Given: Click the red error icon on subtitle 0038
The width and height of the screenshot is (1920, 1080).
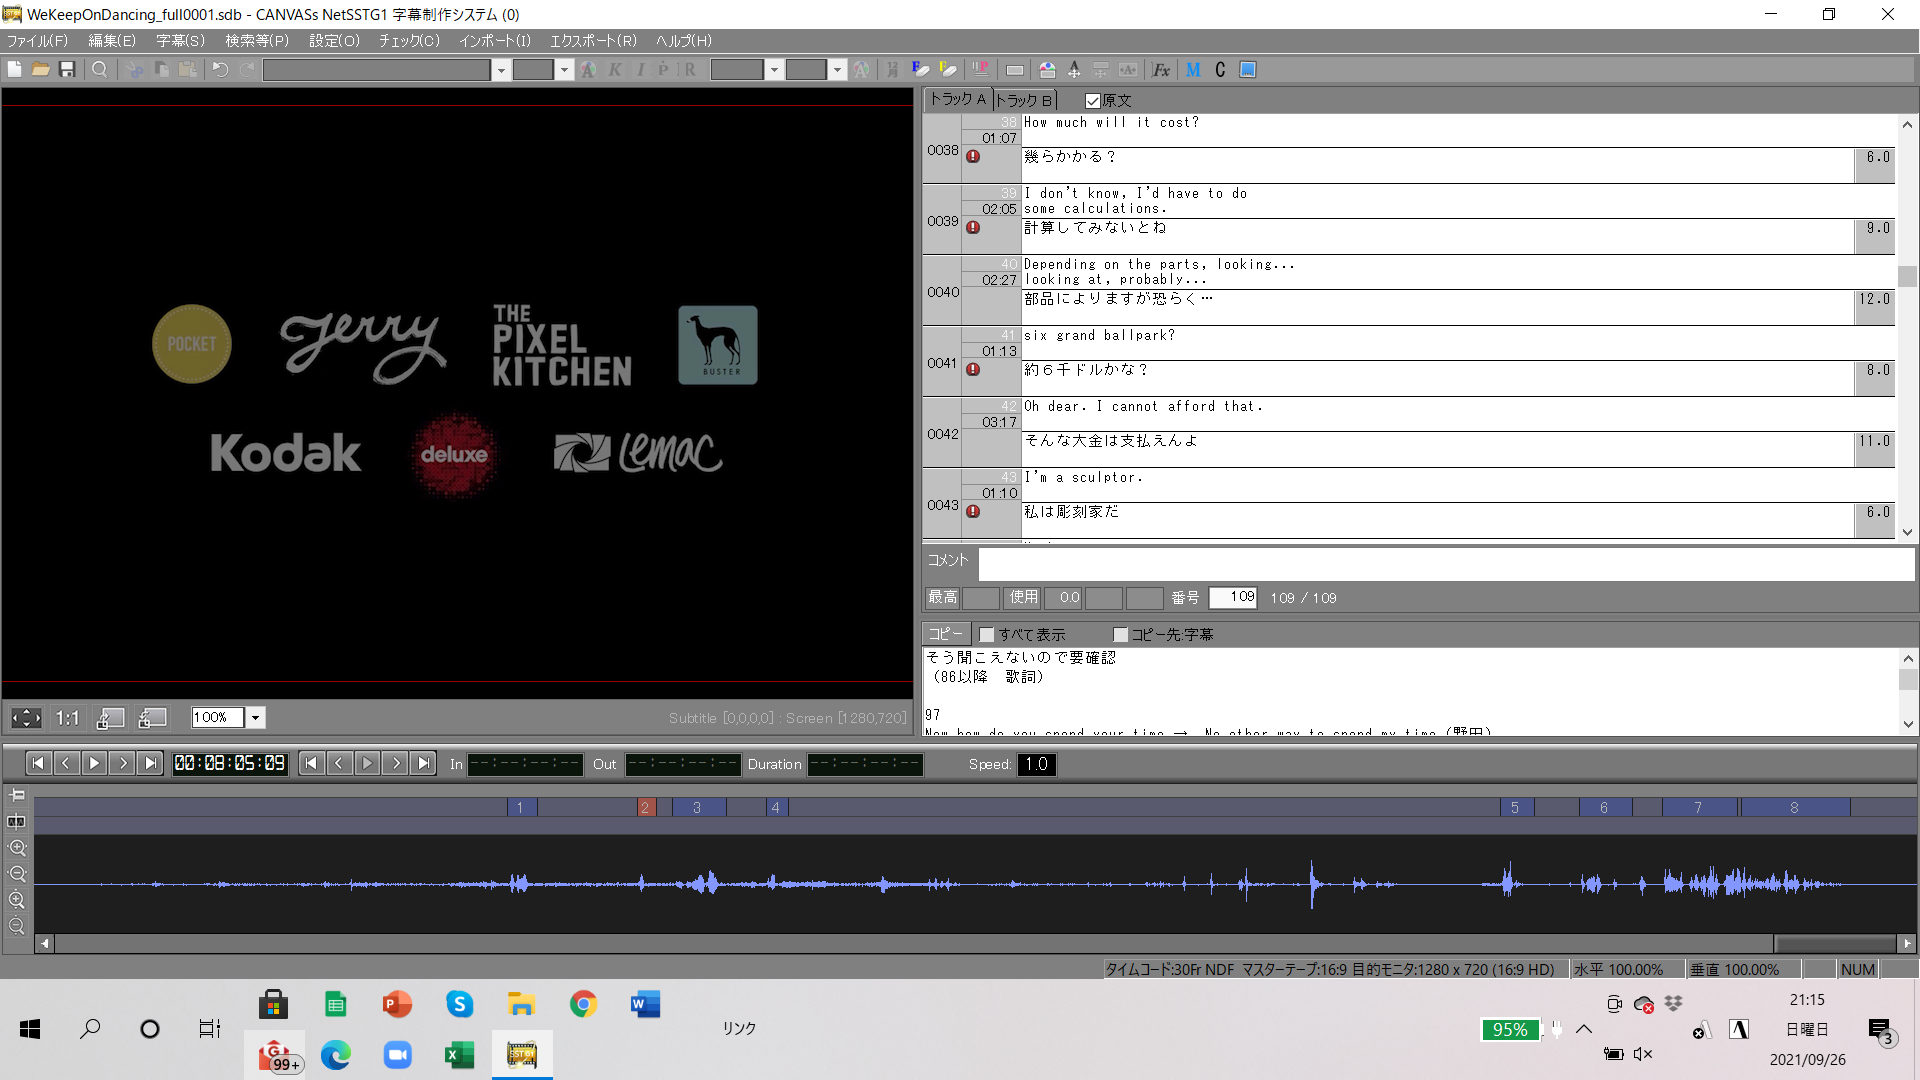Looking at the screenshot, I should click(x=973, y=157).
